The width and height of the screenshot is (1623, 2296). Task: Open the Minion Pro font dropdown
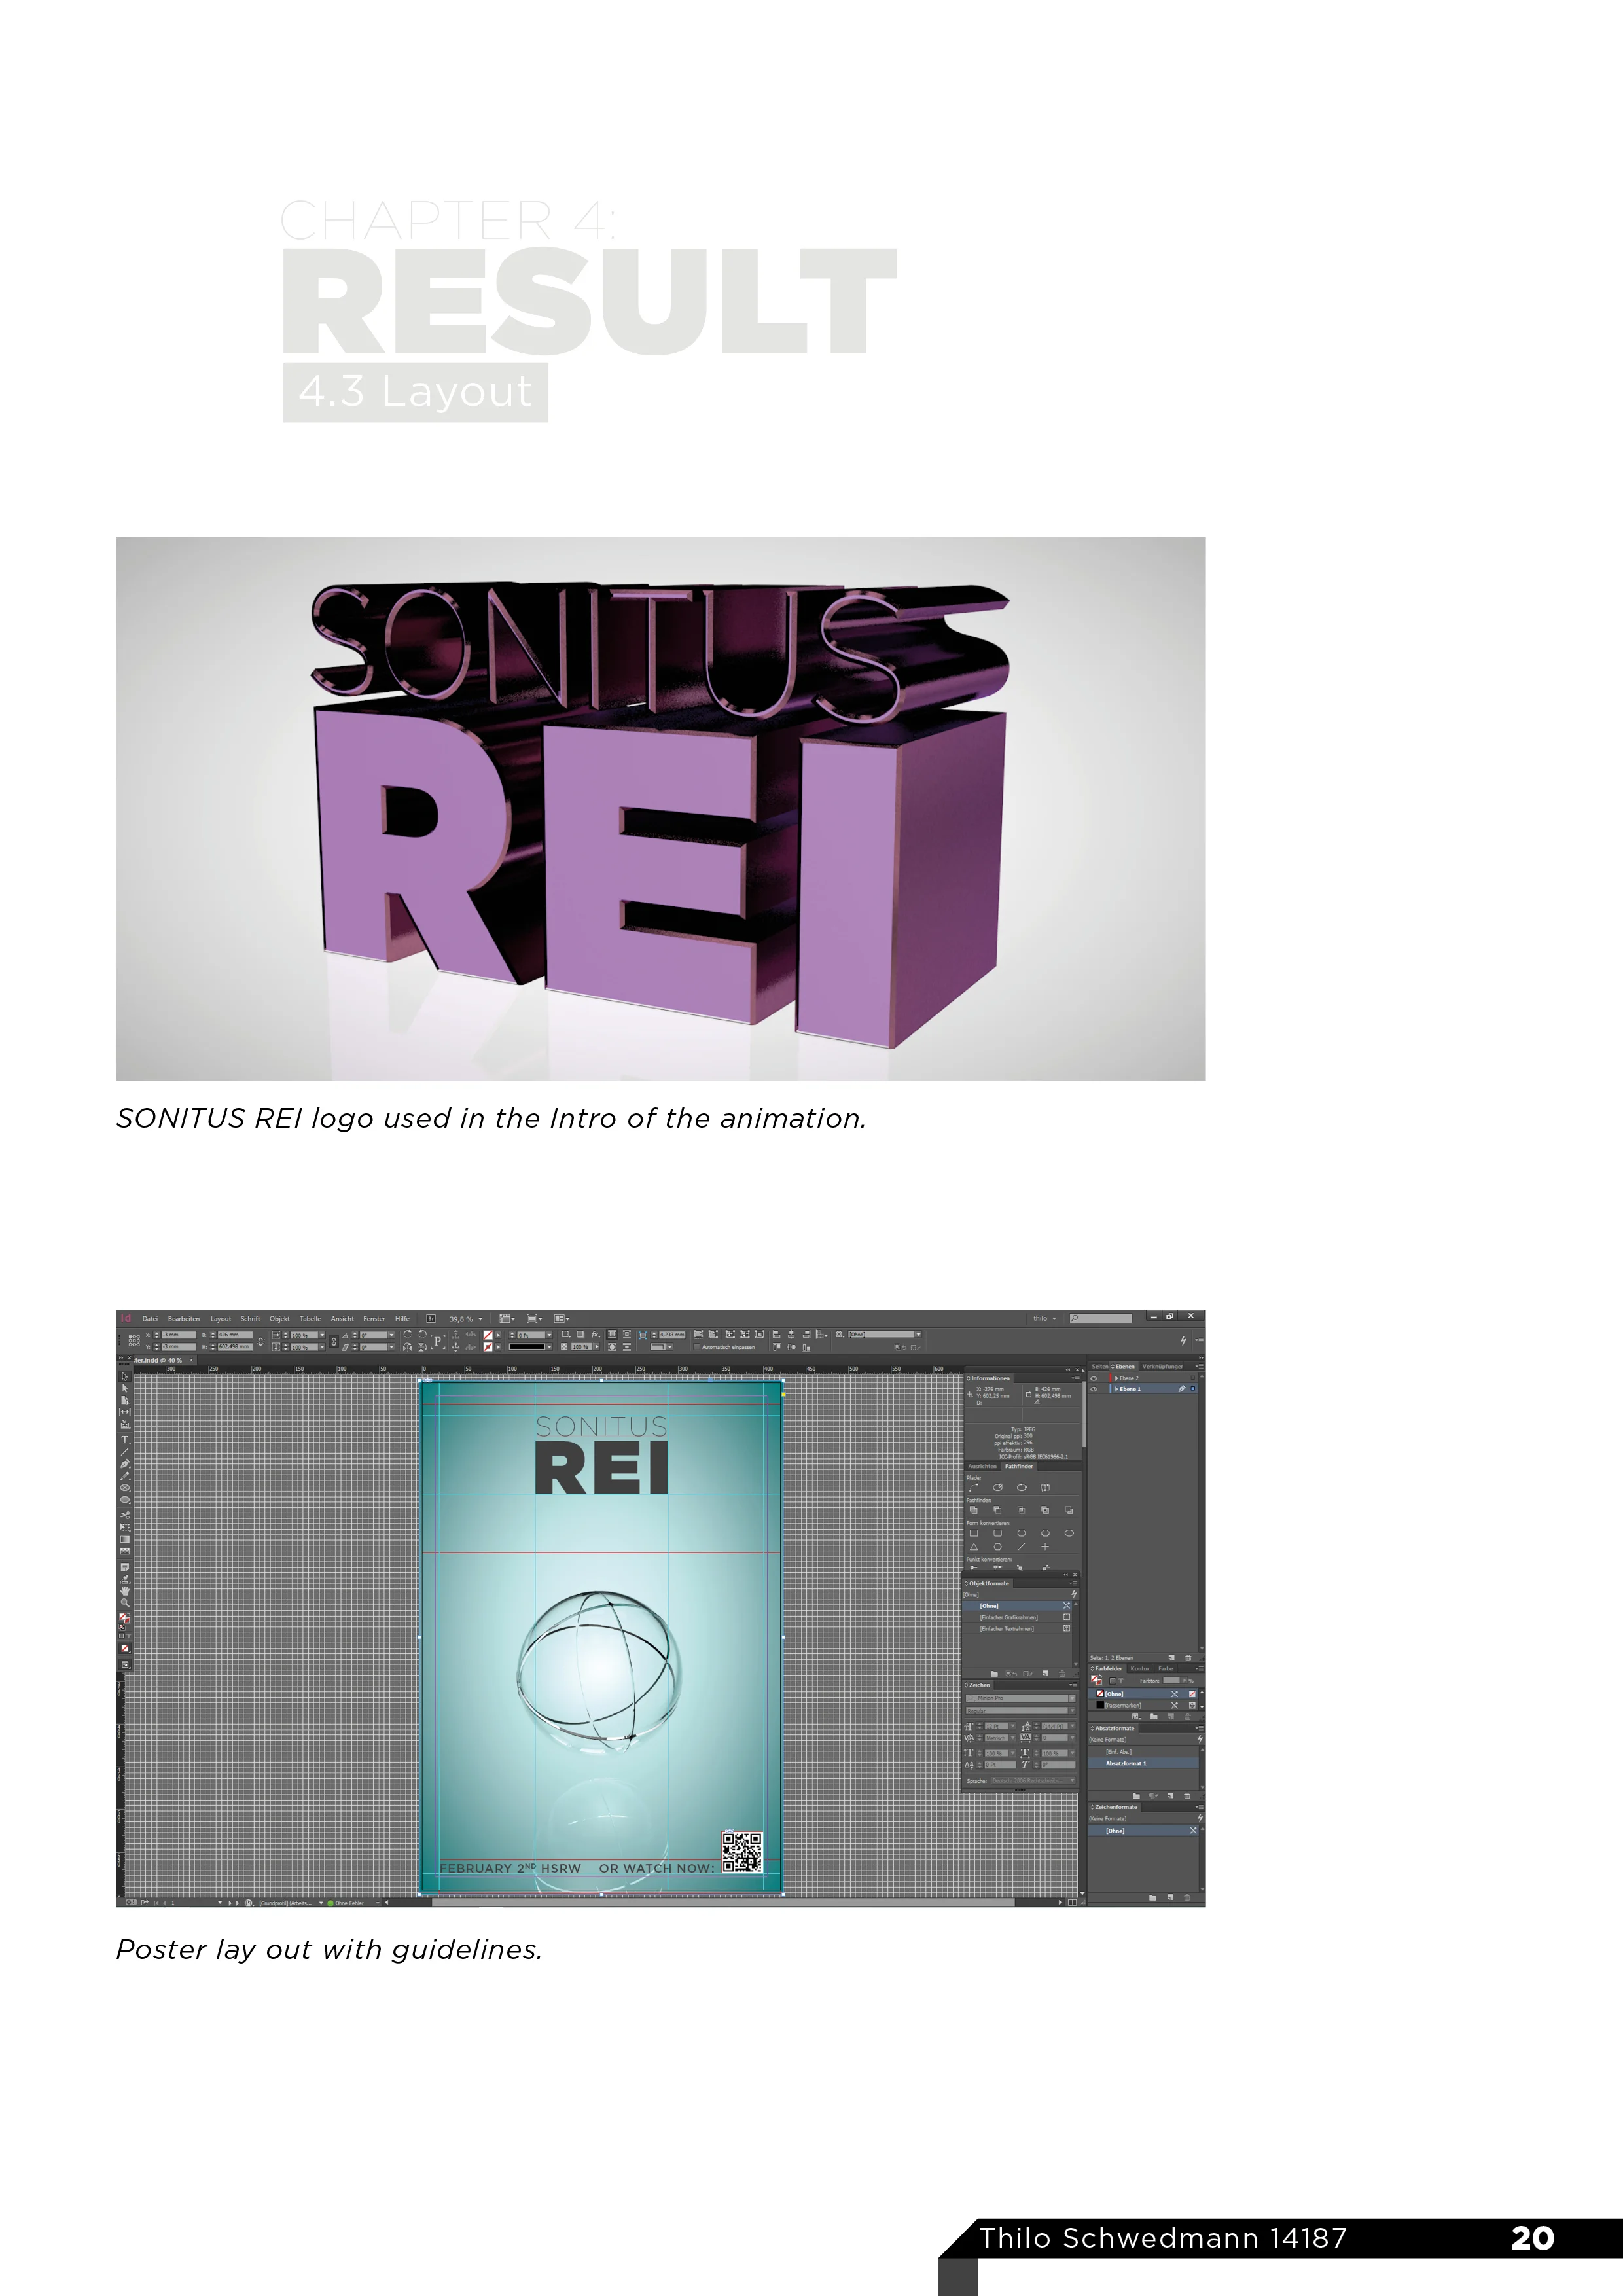point(1072,1698)
